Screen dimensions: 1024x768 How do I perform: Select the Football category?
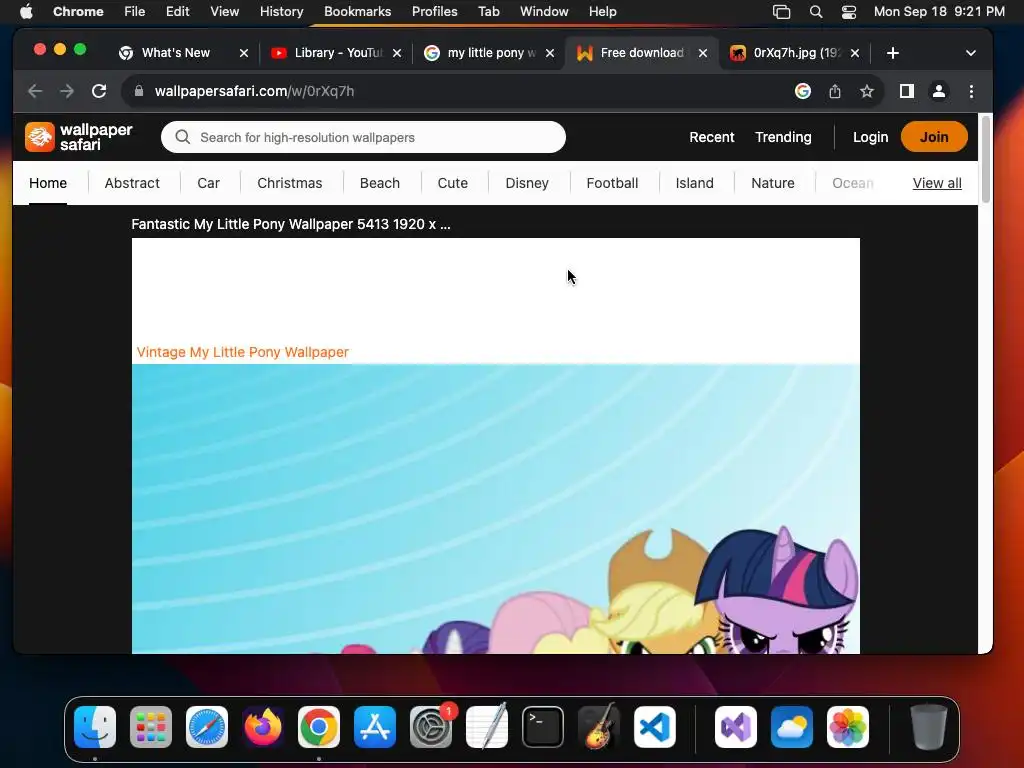click(x=612, y=184)
